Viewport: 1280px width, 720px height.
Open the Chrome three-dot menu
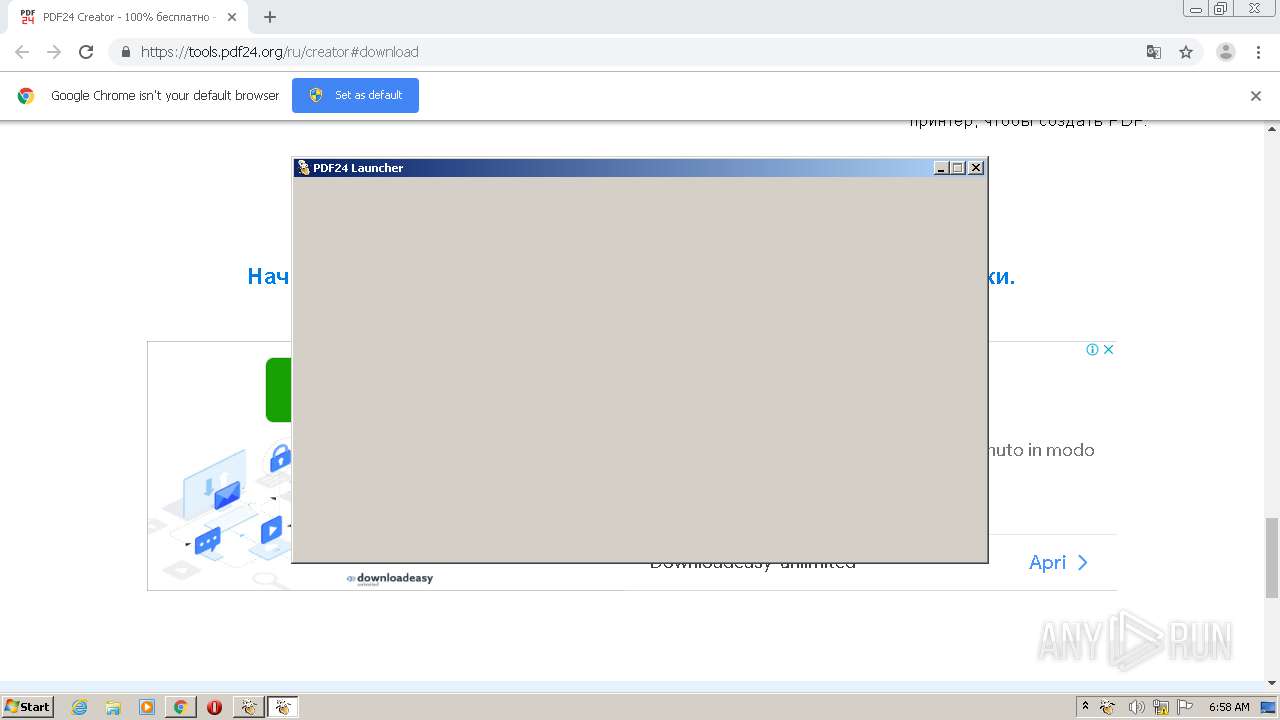1259,52
